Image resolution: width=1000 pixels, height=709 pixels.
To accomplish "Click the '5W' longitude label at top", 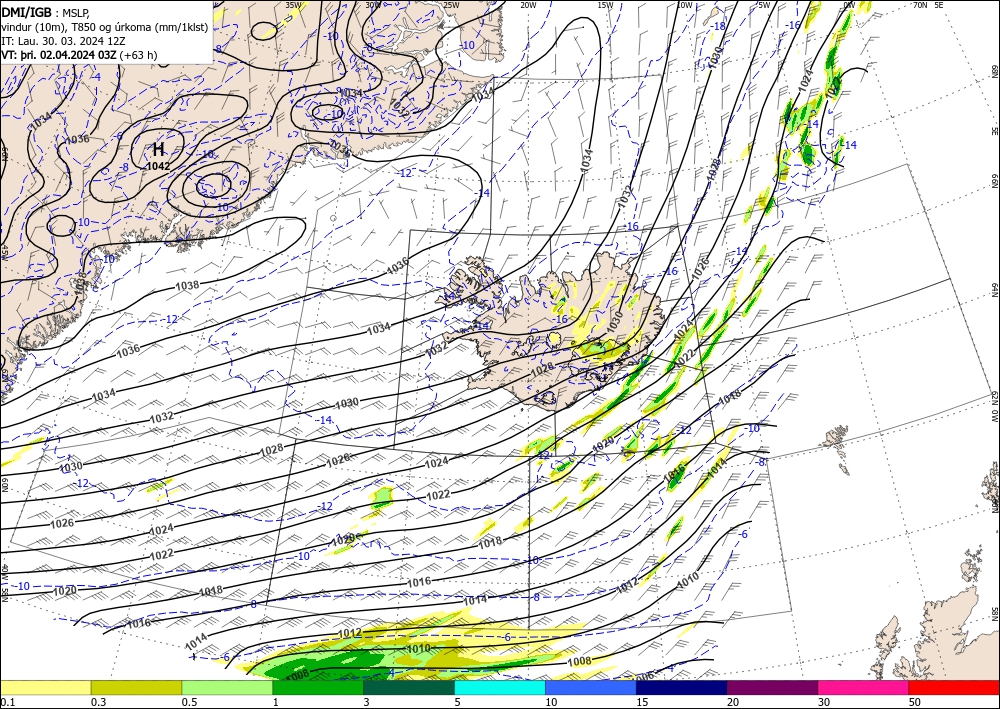I will coord(765,5).
